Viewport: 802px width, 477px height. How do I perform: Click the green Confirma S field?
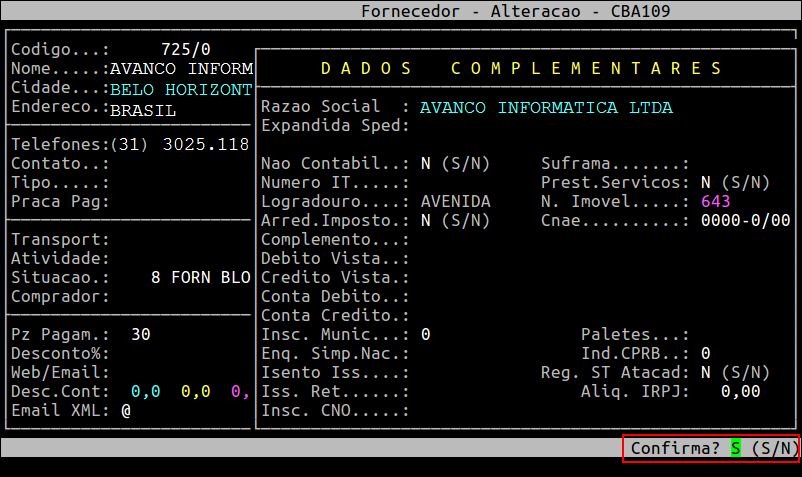click(736, 449)
